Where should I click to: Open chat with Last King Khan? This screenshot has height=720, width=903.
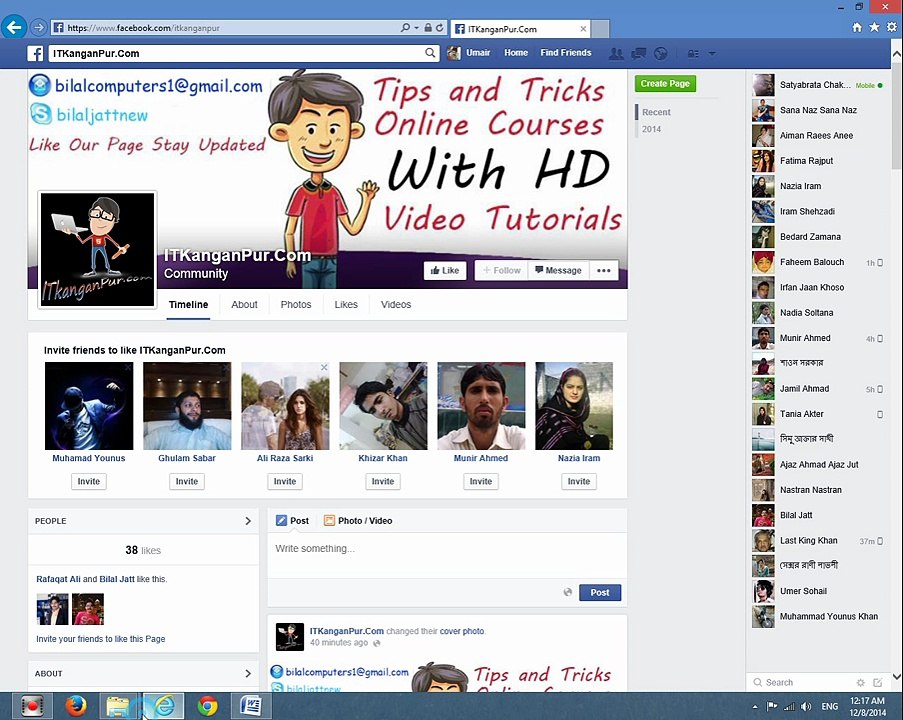[818, 541]
